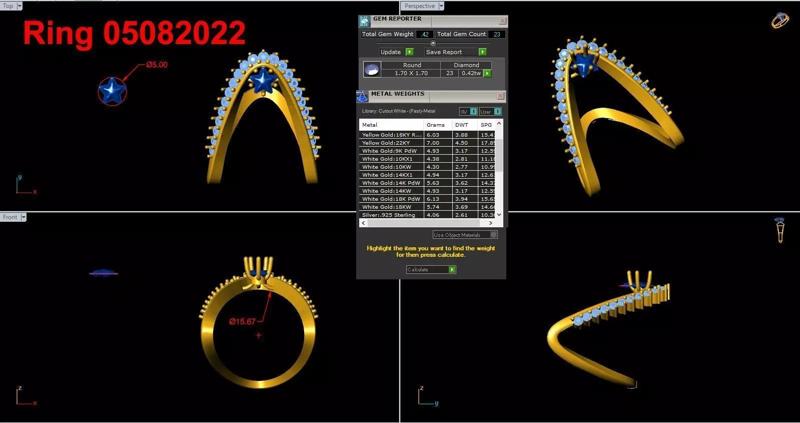Click the Update button label

[391, 52]
